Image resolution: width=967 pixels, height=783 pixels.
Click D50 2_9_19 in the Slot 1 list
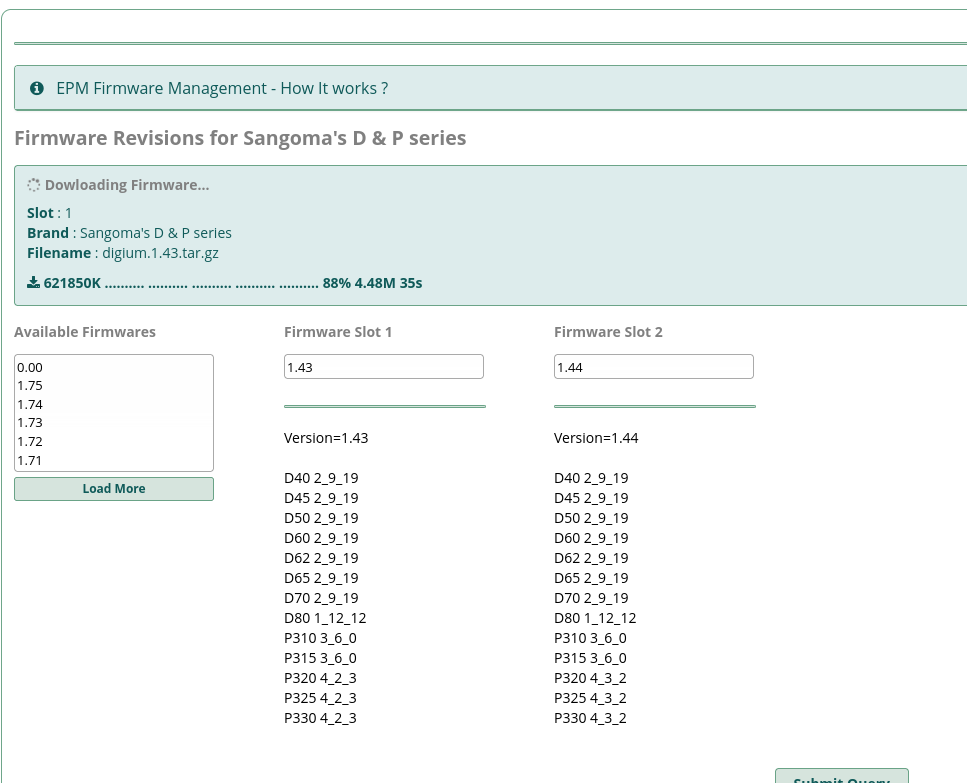click(x=321, y=518)
